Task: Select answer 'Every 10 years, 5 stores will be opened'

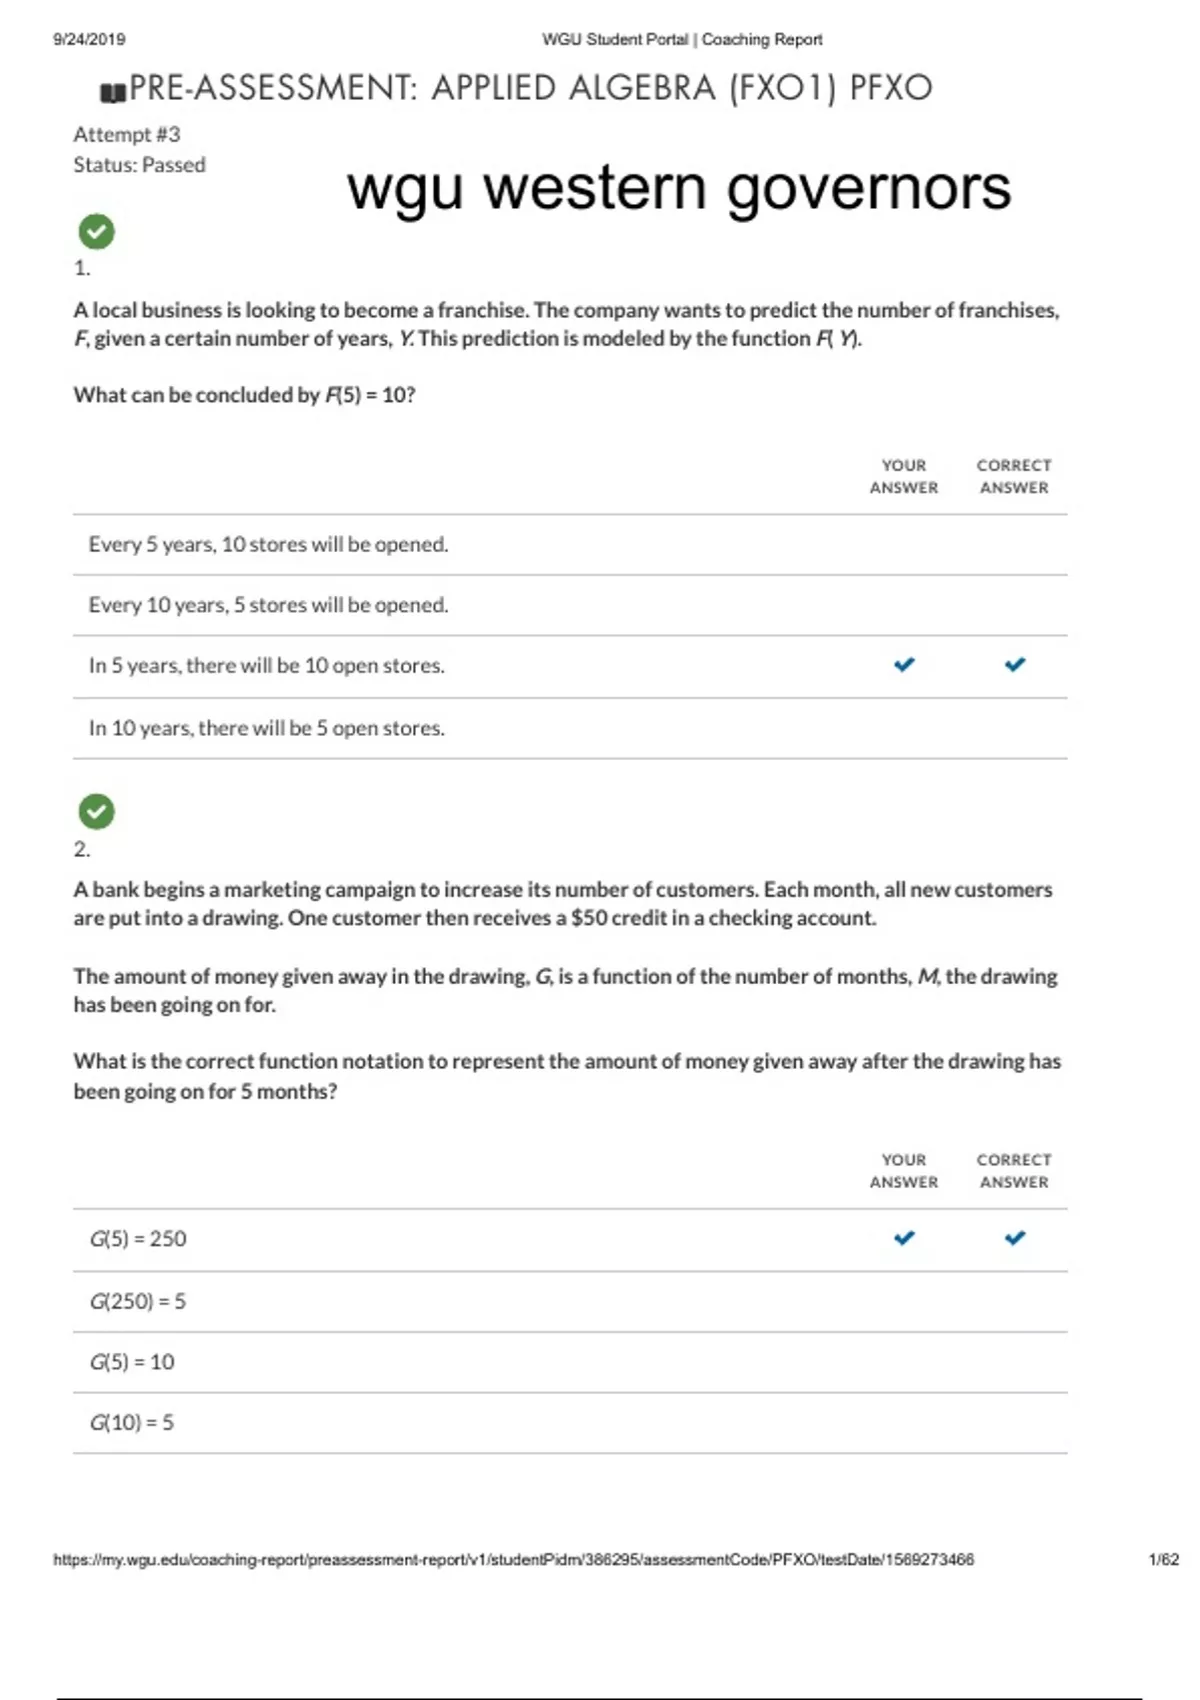Action: (x=268, y=605)
